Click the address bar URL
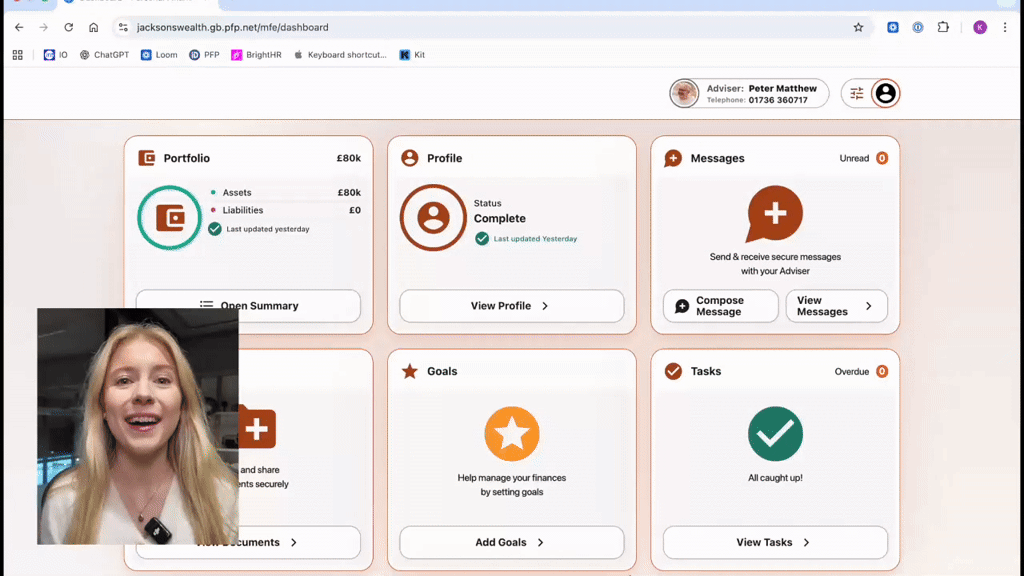This screenshot has width=1024, height=576. point(232,27)
